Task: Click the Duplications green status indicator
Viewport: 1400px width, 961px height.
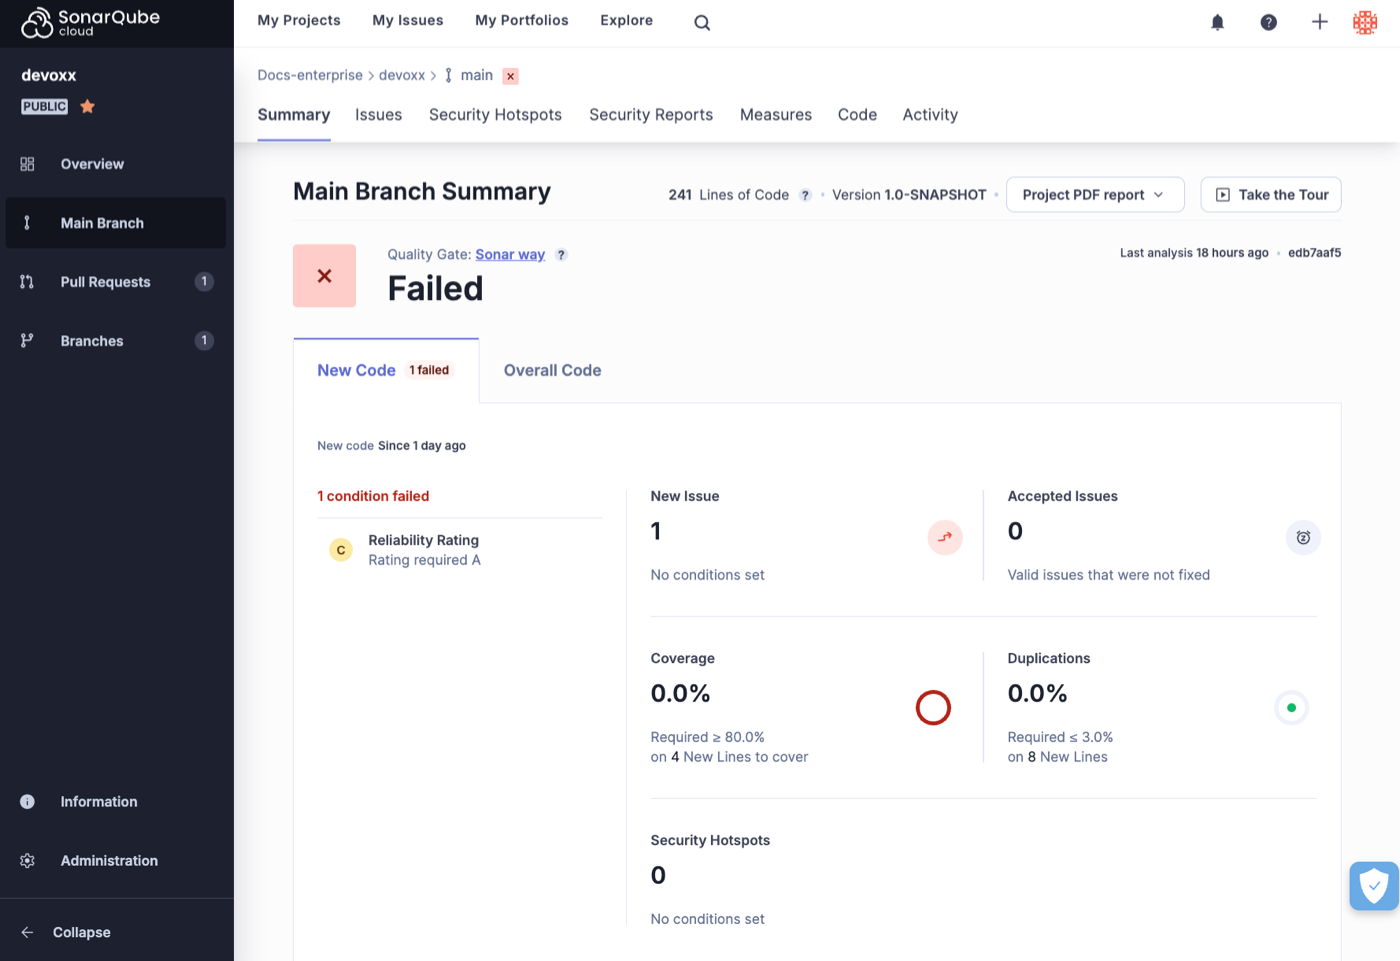Action: 1291,707
